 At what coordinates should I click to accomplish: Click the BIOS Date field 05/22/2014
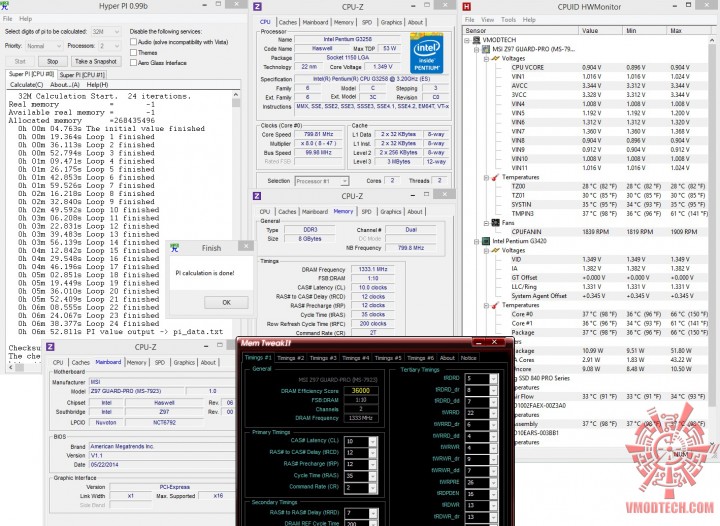point(163,464)
